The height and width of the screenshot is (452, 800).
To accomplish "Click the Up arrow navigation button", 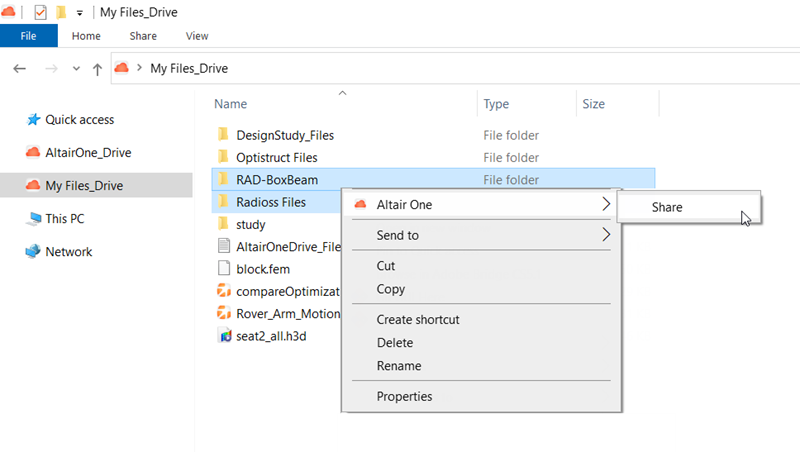I will [97, 69].
